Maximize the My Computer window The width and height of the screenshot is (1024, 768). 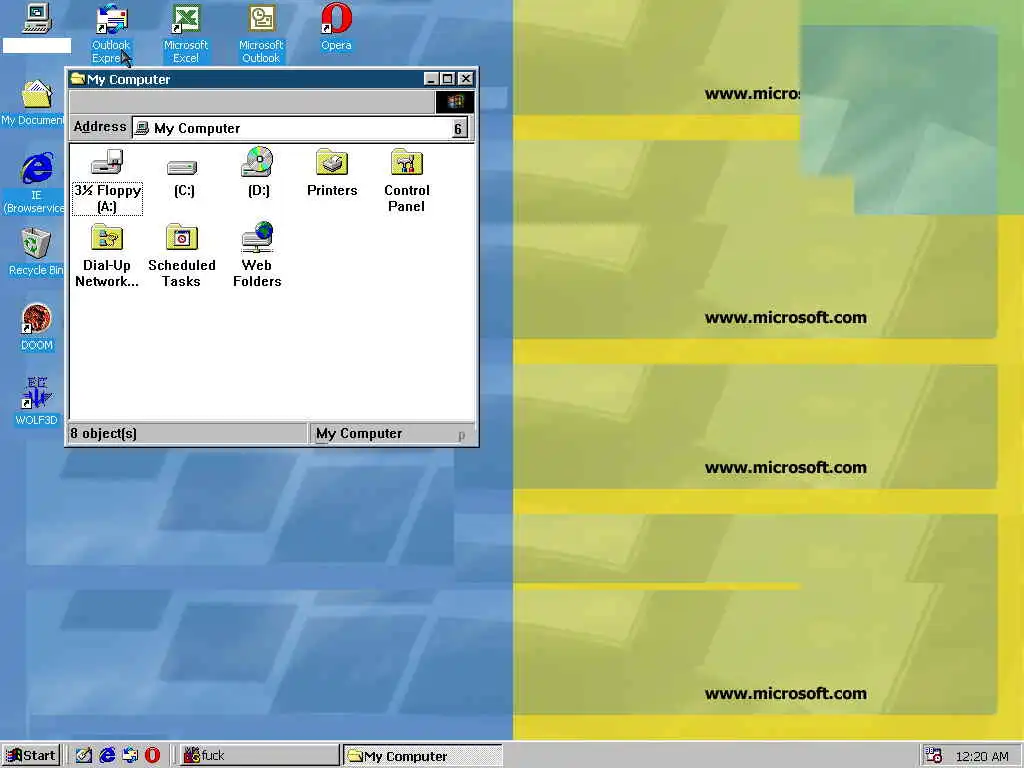click(447, 79)
